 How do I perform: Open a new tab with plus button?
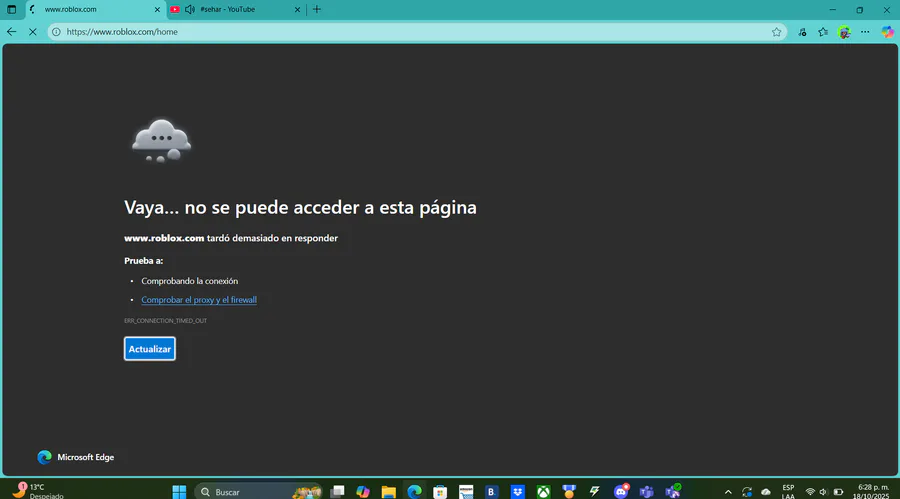317,9
